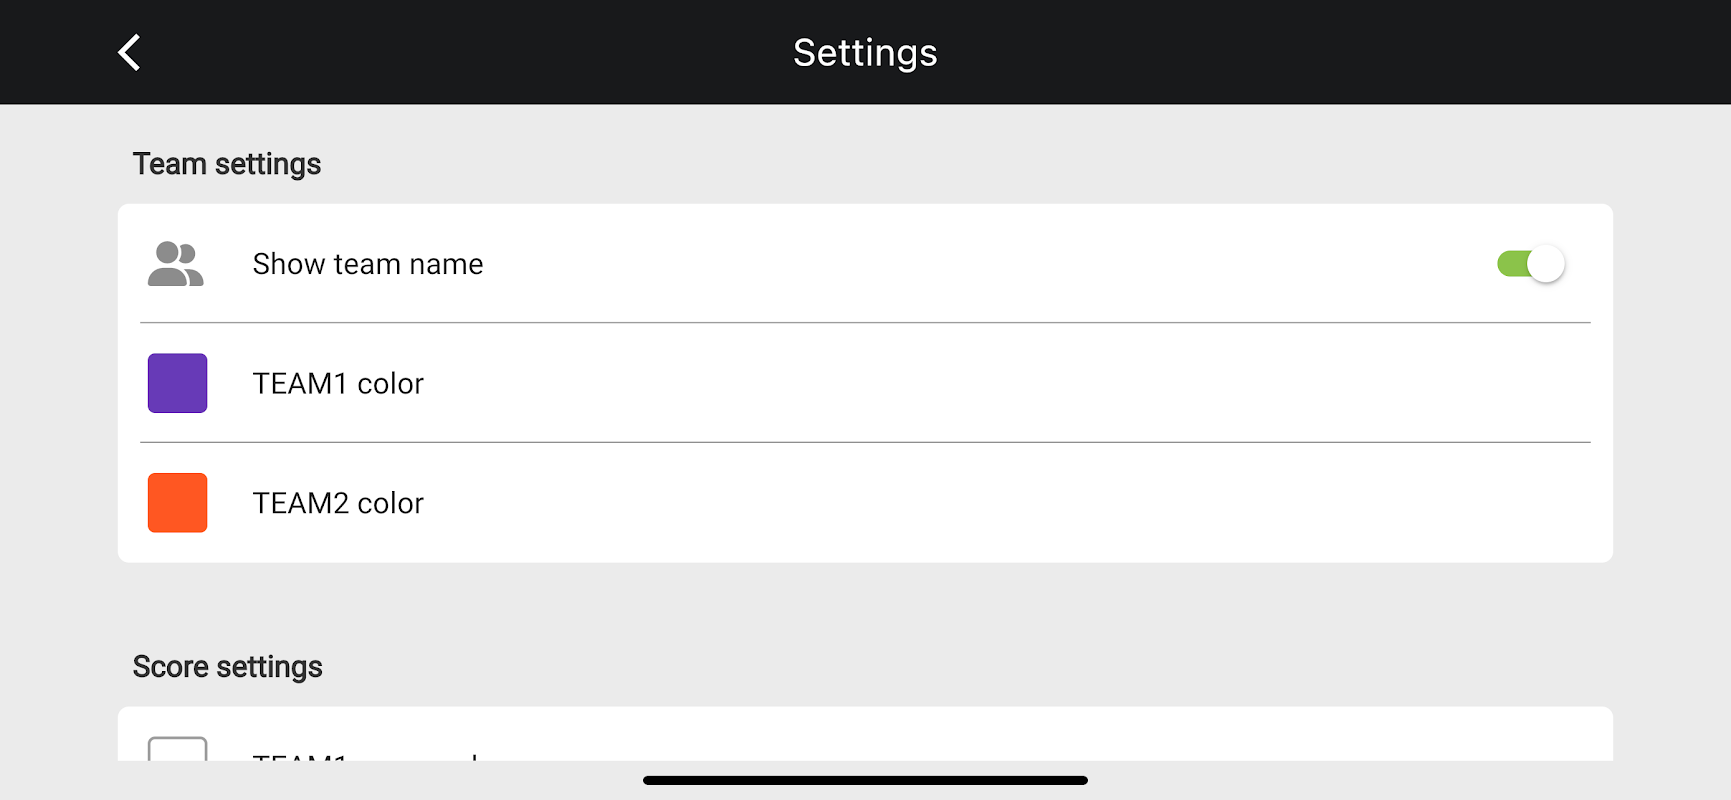Open the purple TEAM1 color swatch

click(177, 383)
